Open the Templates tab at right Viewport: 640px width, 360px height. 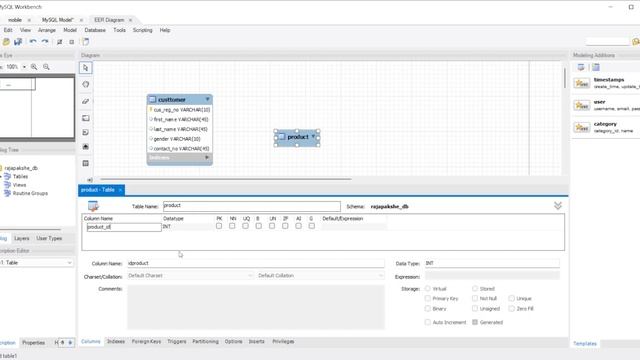584,344
